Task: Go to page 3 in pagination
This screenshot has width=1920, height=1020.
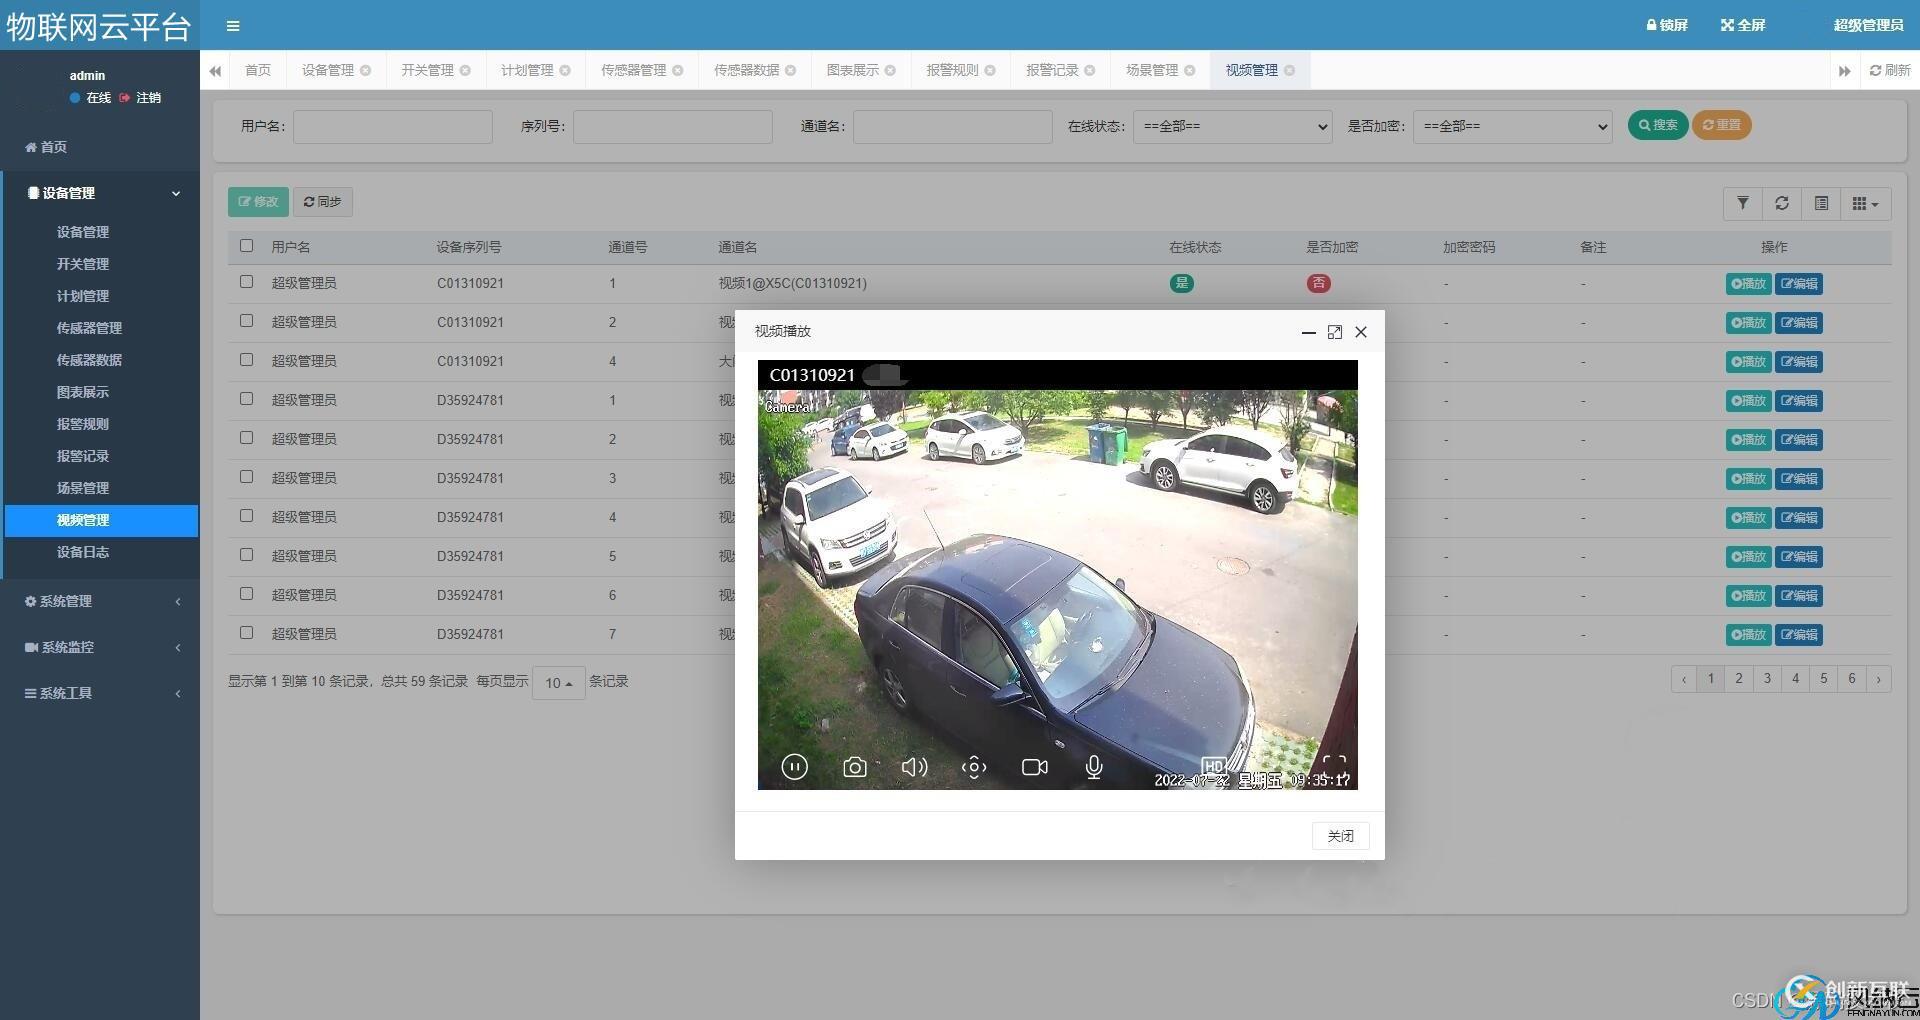Action: 1767,679
